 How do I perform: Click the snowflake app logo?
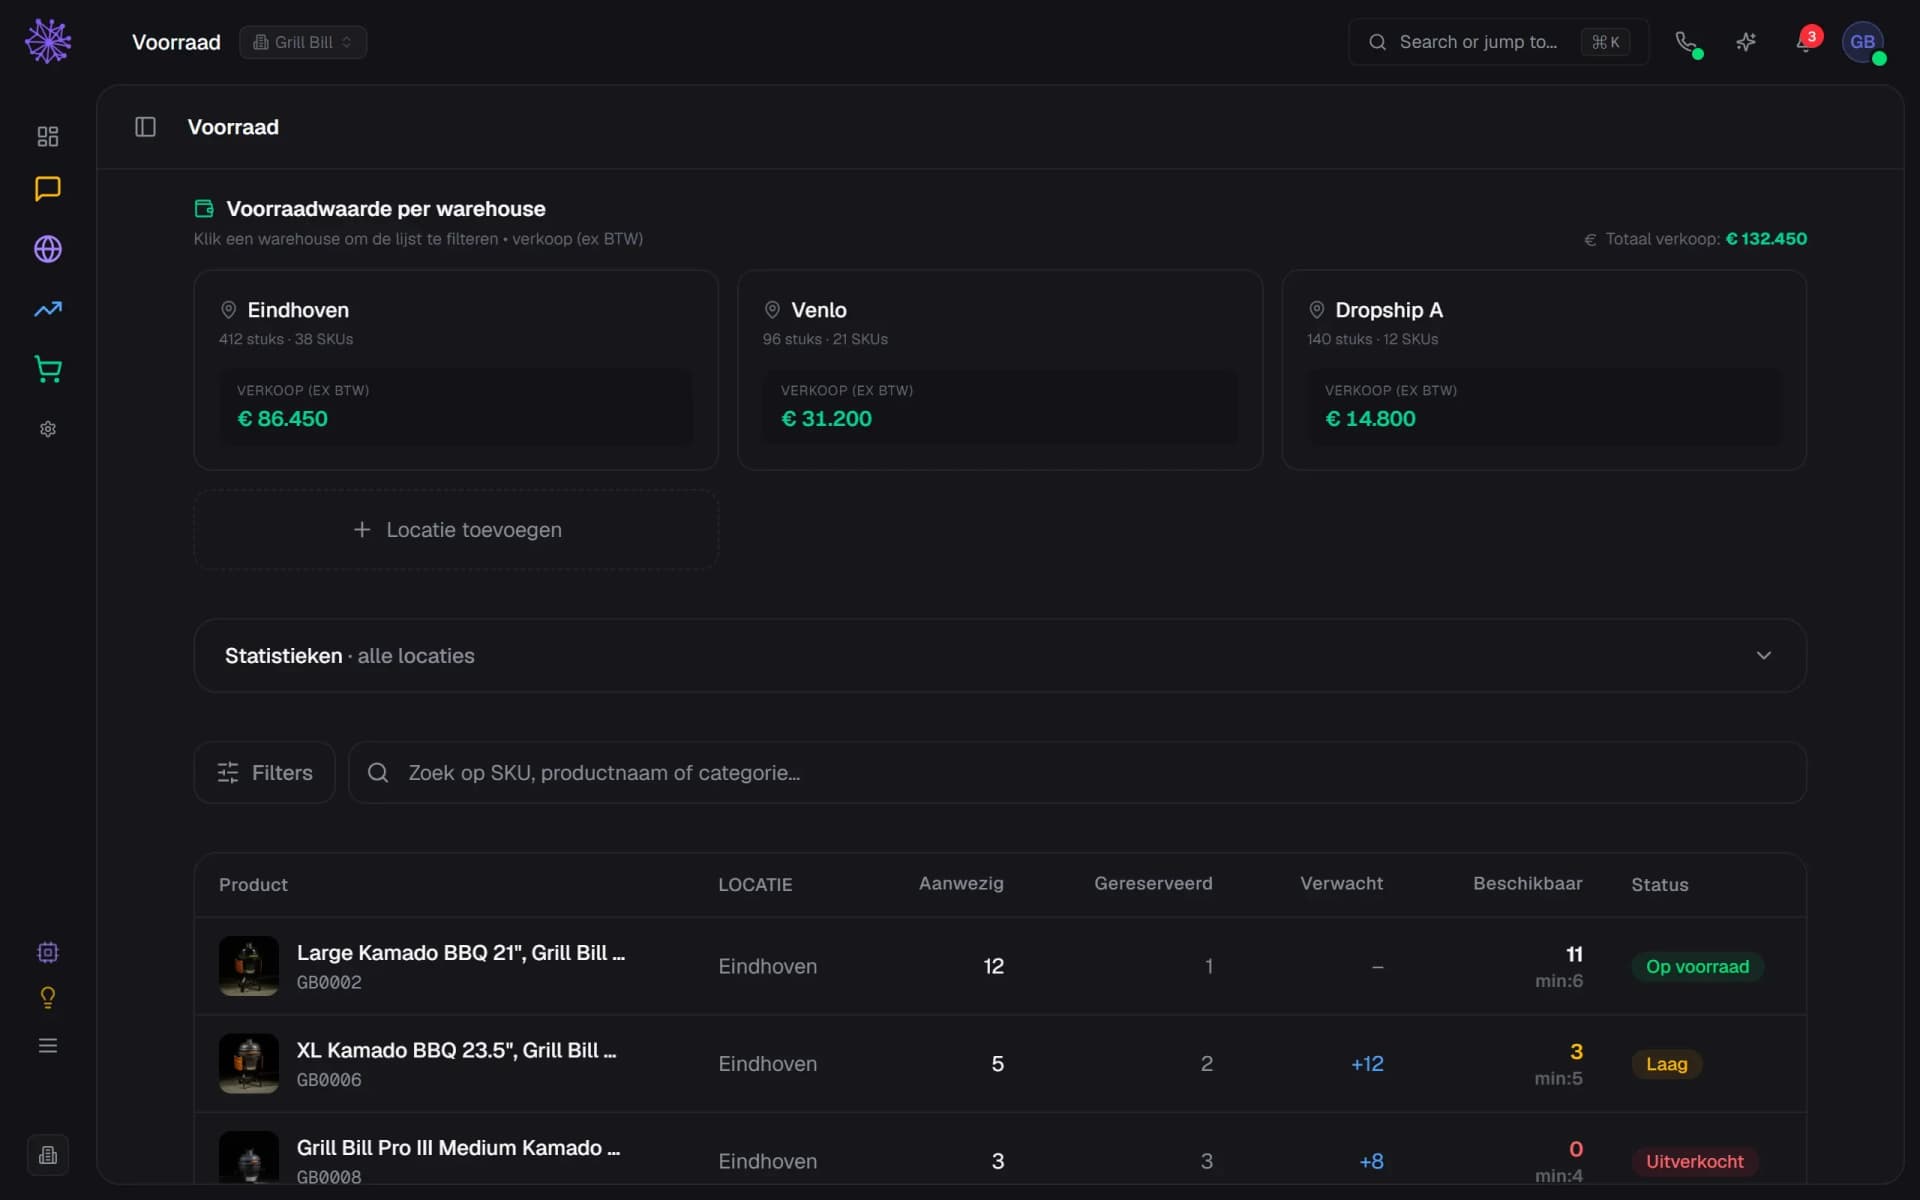click(x=48, y=41)
